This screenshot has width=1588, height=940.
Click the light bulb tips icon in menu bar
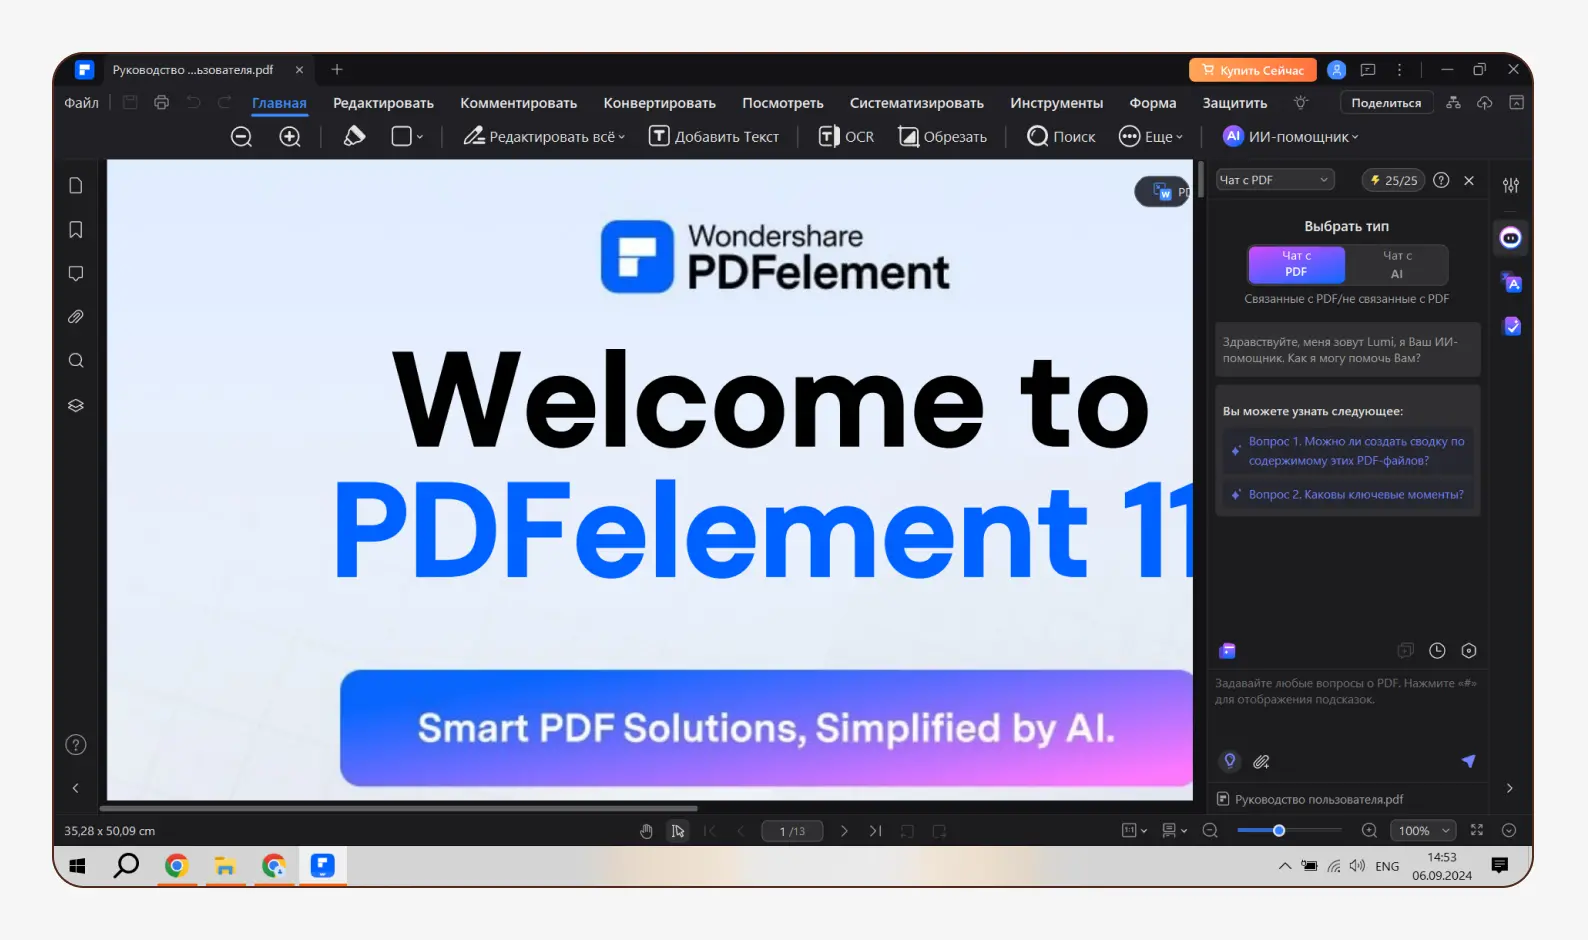(1301, 102)
